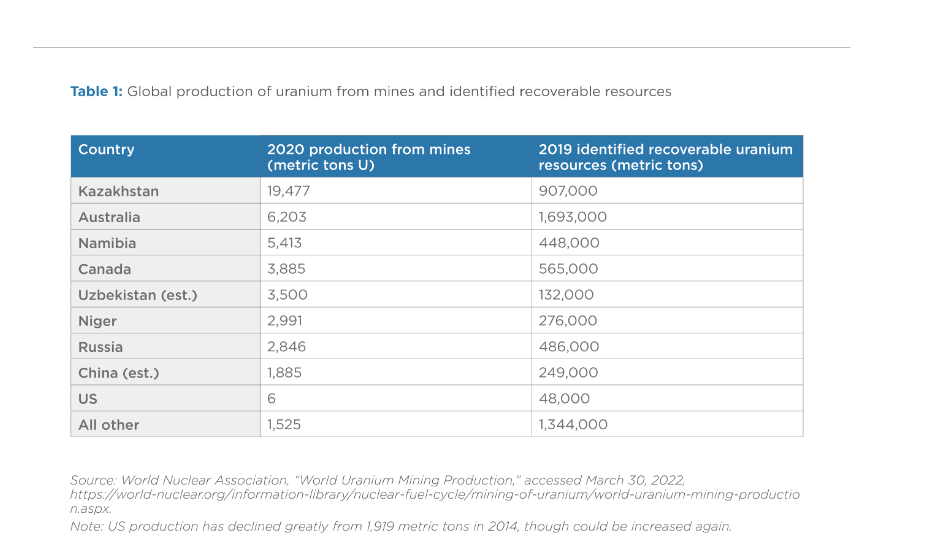Screen dimensions: 933x552
Task: Select the Australia country cell
Action: (x=109, y=217)
